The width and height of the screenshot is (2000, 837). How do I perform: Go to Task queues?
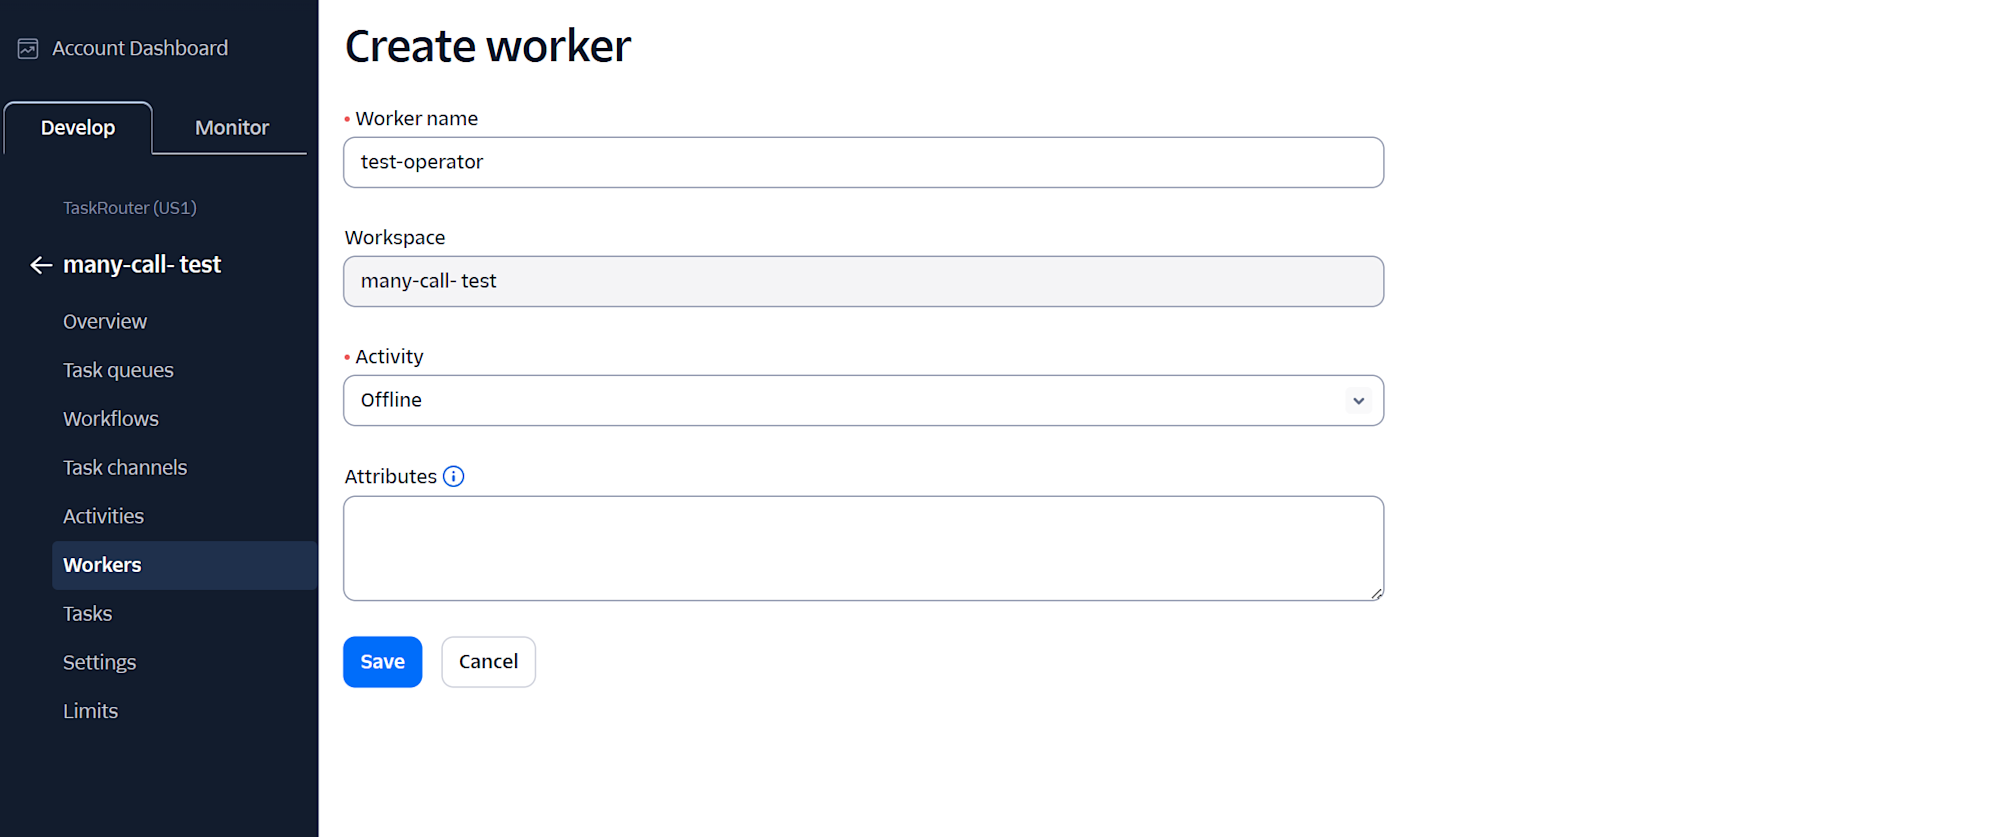point(118,370)
